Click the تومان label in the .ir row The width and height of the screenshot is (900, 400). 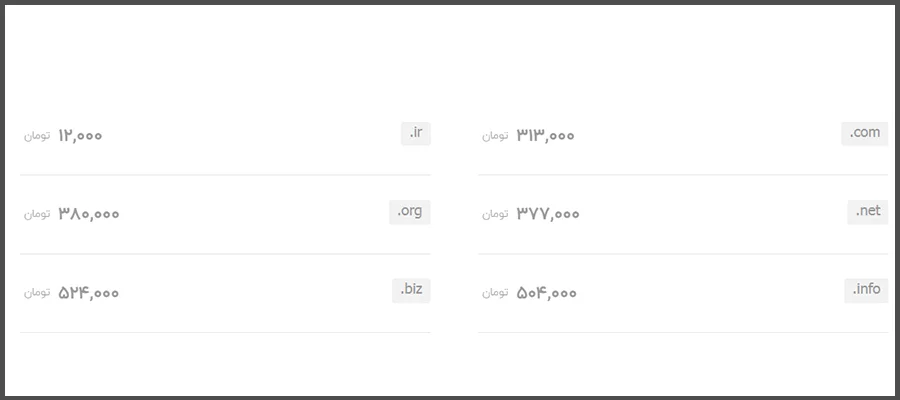(37, 137)
